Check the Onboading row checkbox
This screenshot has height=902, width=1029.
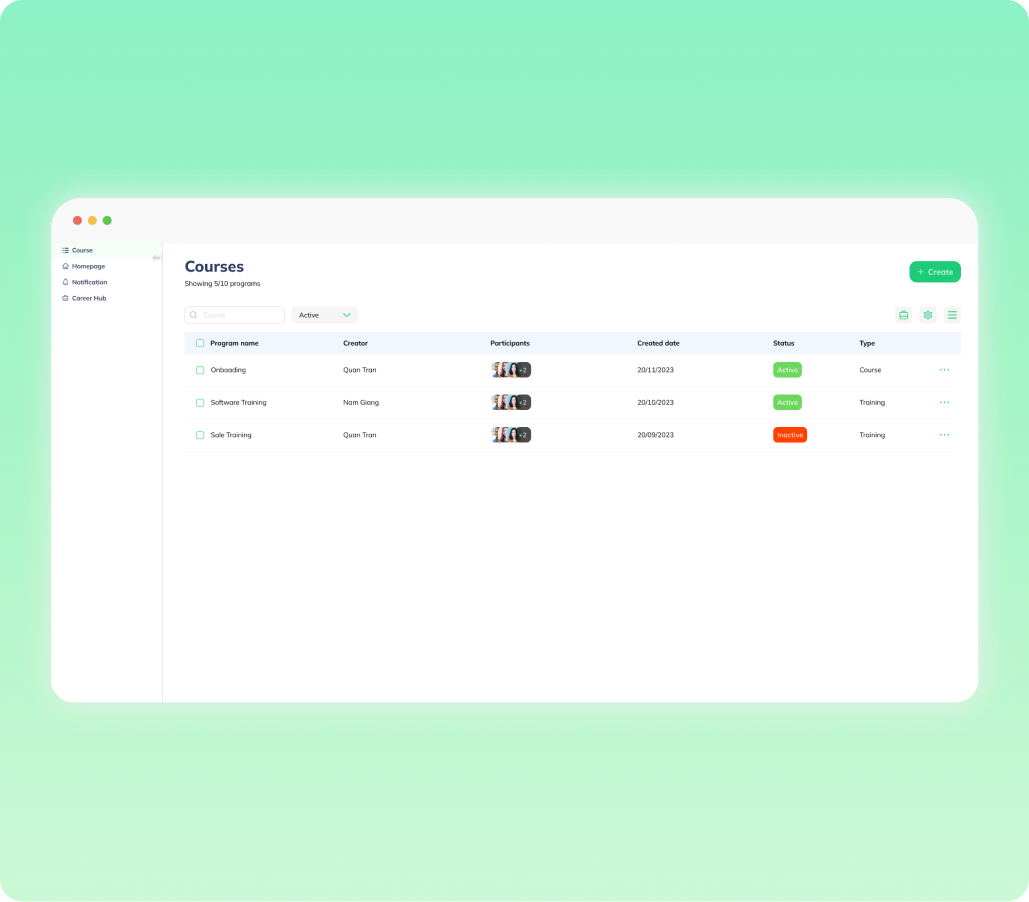[x=200, y=370]
